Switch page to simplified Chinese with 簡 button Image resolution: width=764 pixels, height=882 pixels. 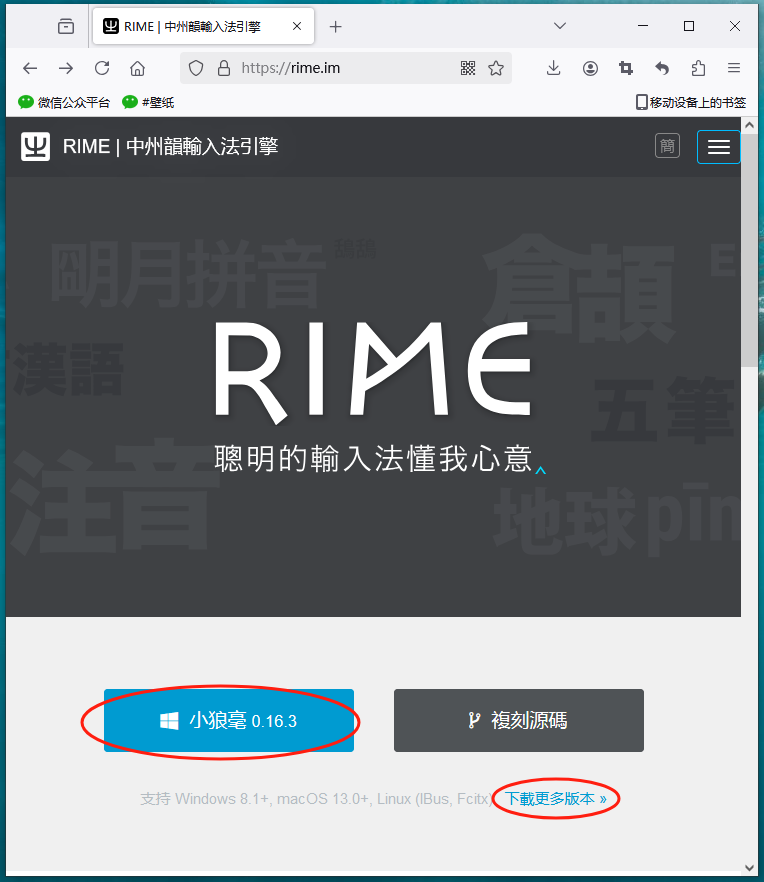(667, 146)
